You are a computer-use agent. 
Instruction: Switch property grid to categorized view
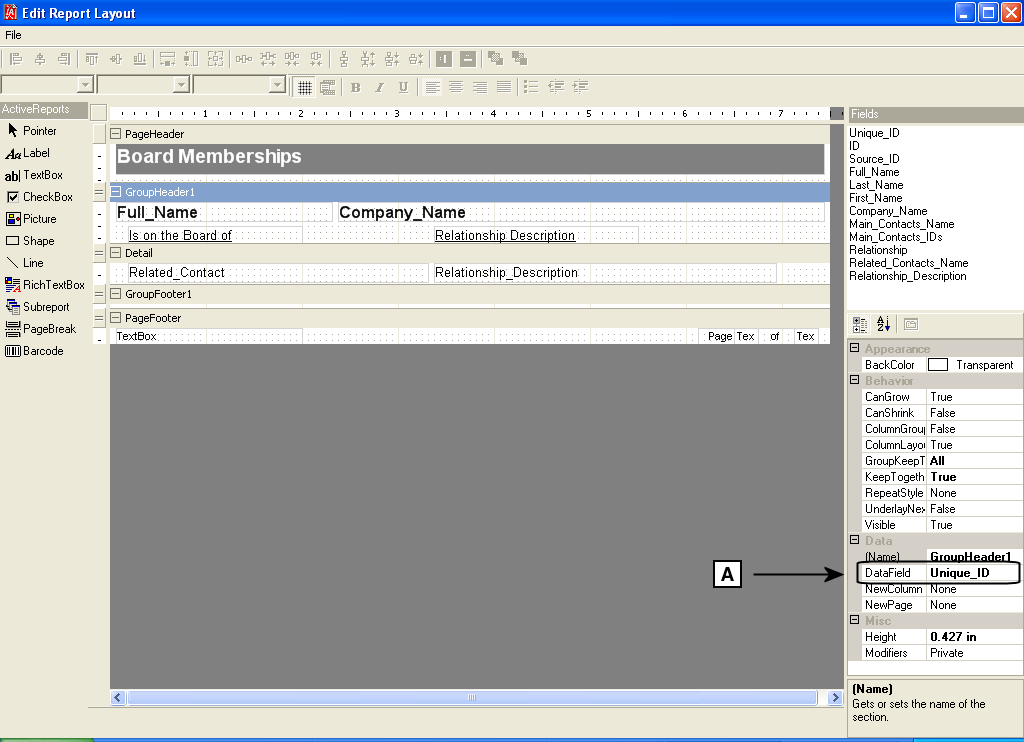coord(858,323)
